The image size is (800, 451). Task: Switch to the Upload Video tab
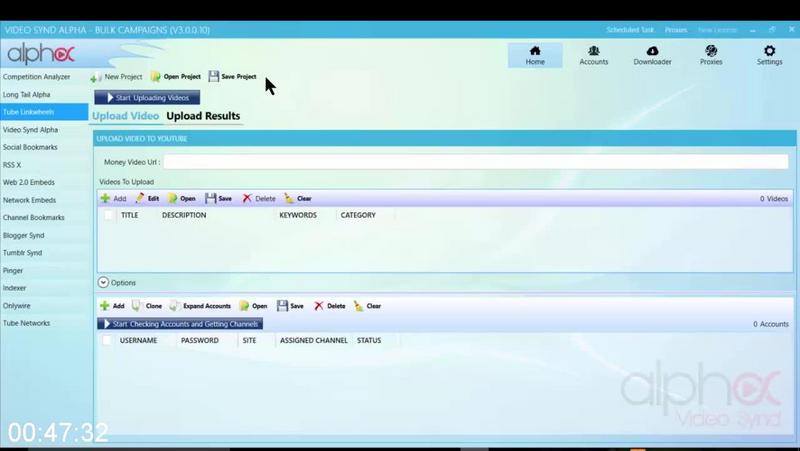126,116
